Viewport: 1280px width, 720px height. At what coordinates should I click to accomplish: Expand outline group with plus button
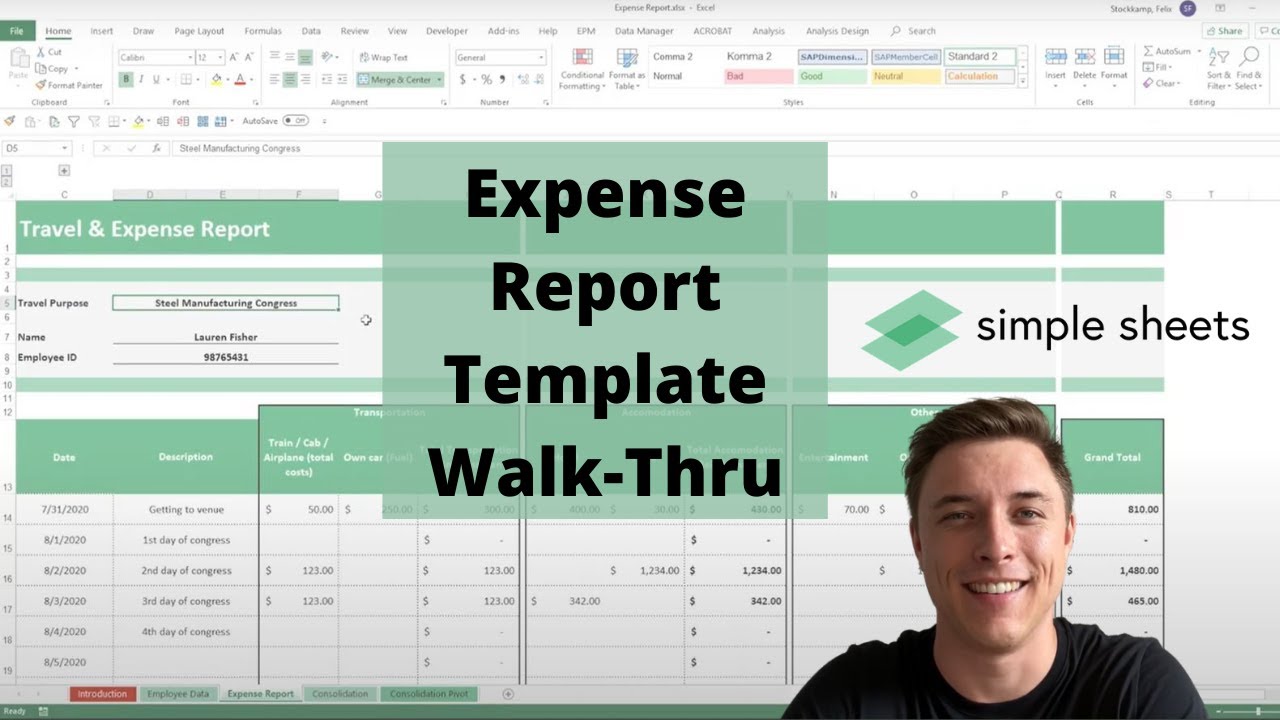pos(64,170)
